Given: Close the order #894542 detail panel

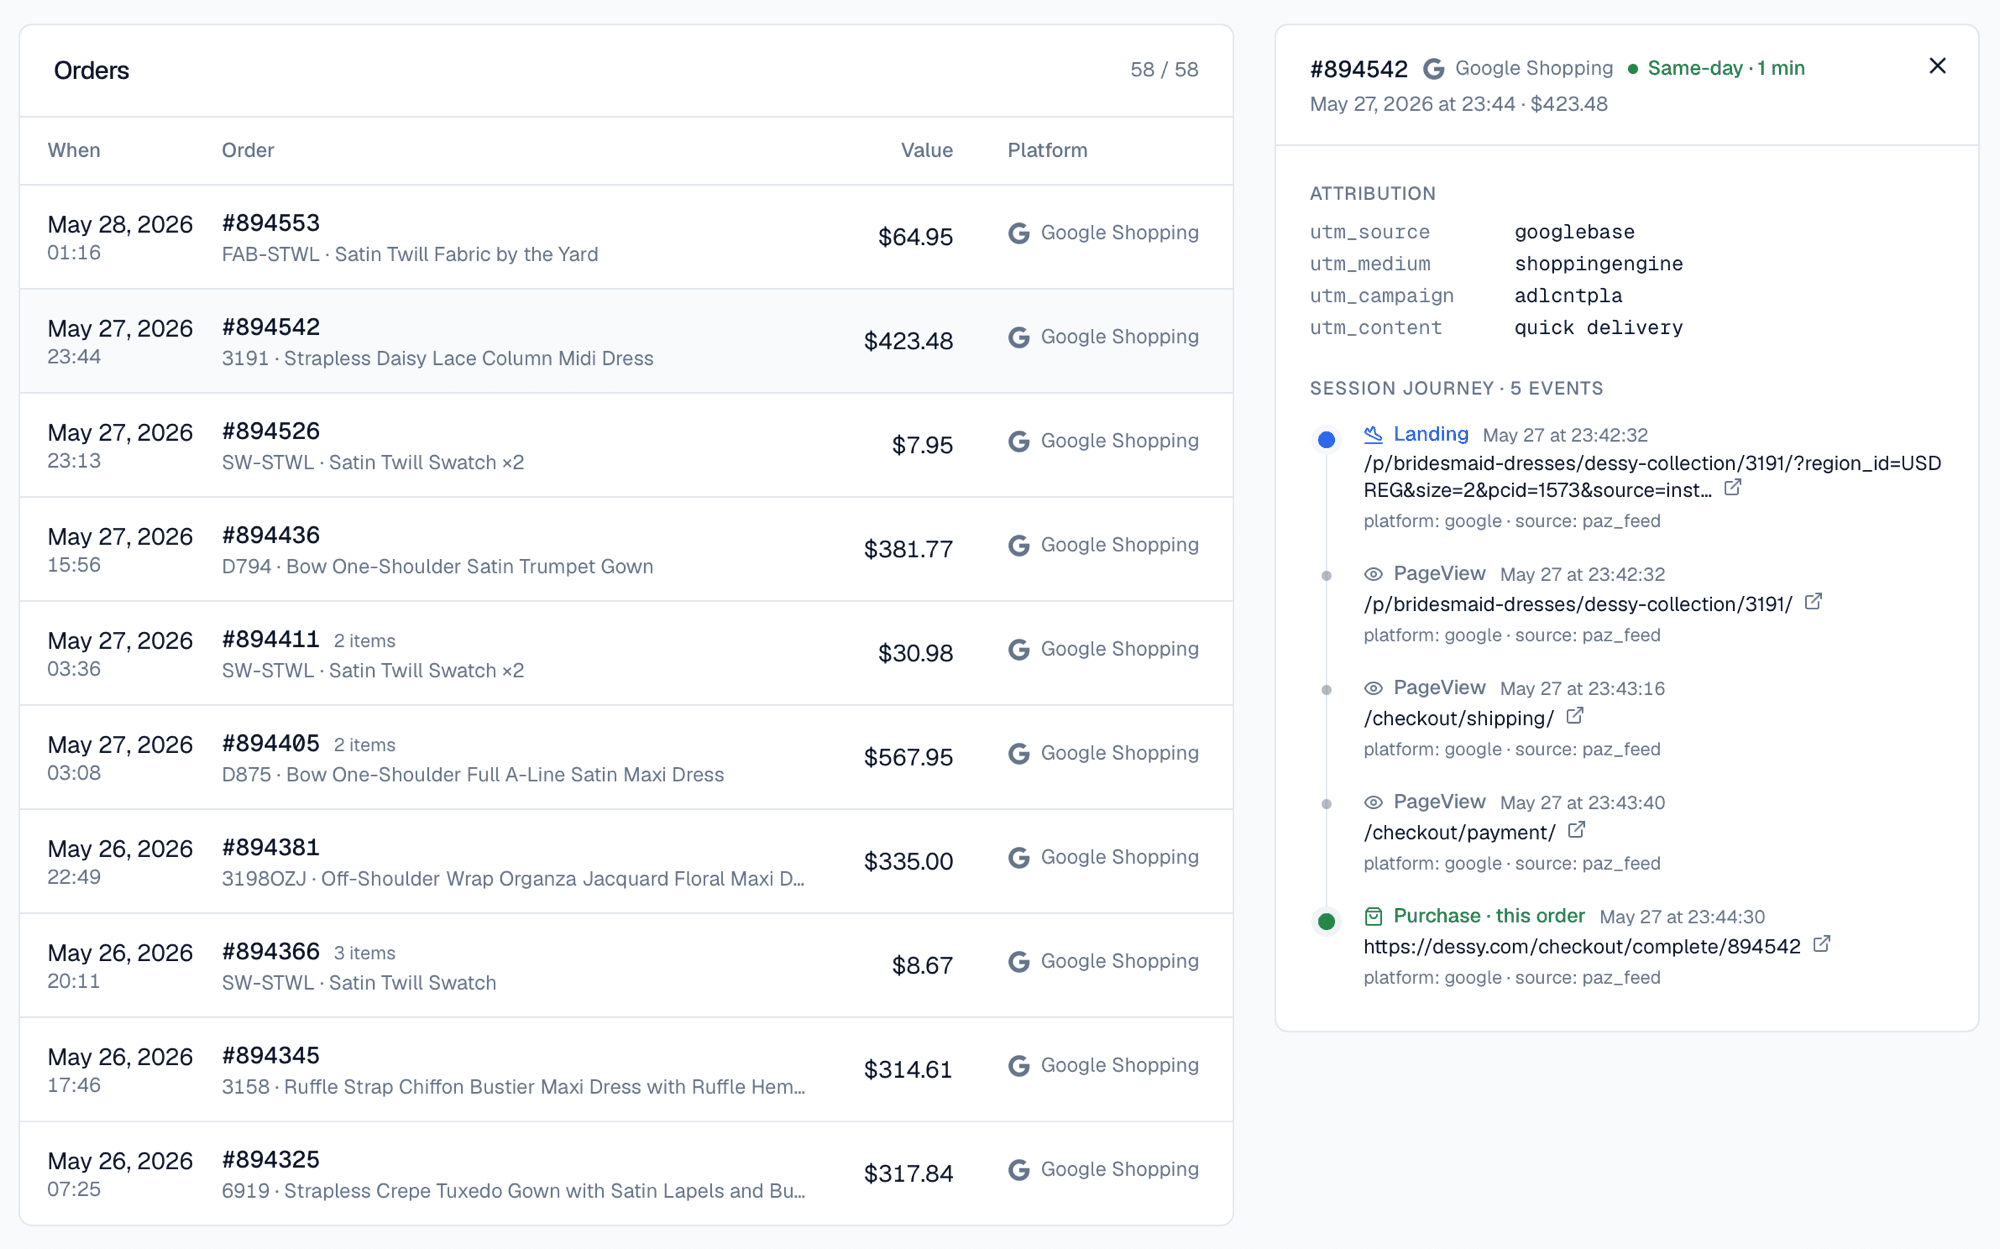Looking at the screenshot, I should [1937, 66].
